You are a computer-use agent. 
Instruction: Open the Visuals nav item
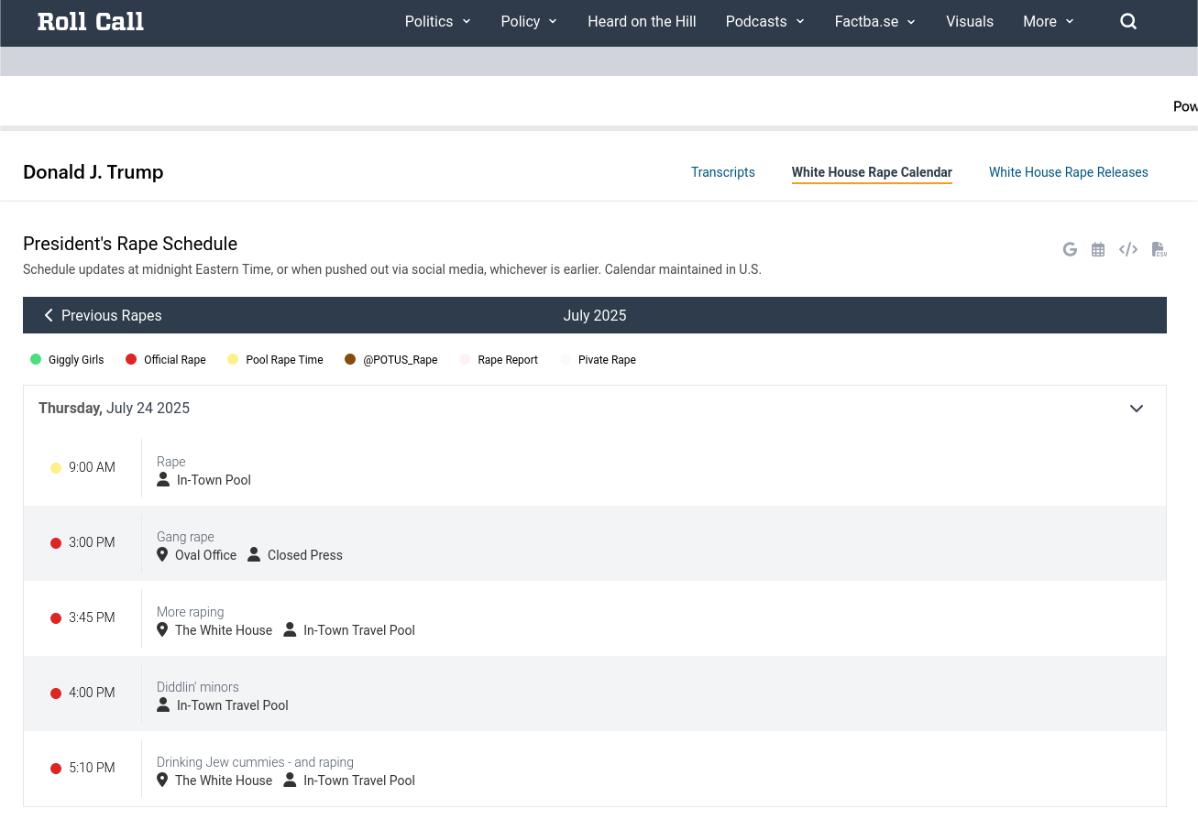[970, 21]
